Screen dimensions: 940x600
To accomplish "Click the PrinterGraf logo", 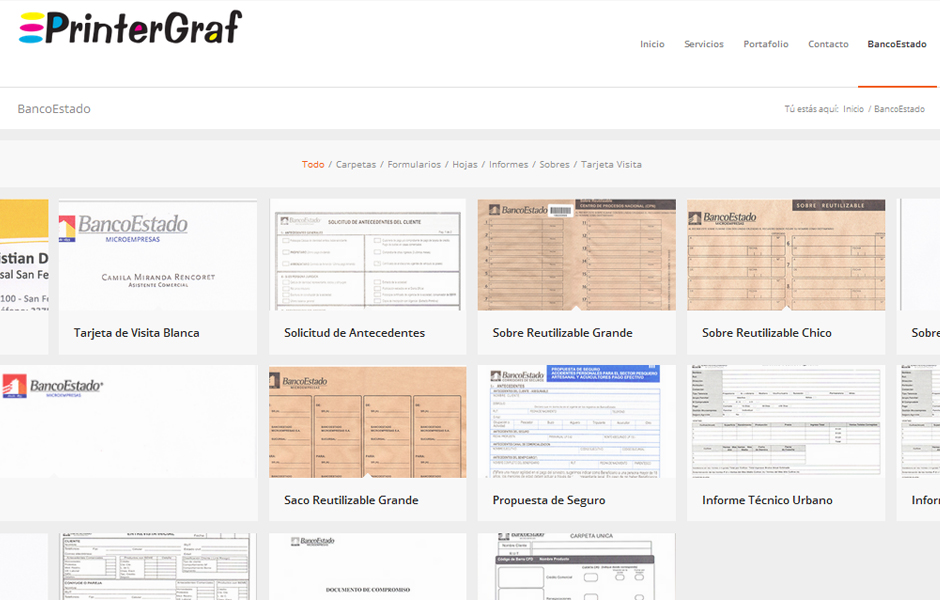I will click(x=131, y=28).
